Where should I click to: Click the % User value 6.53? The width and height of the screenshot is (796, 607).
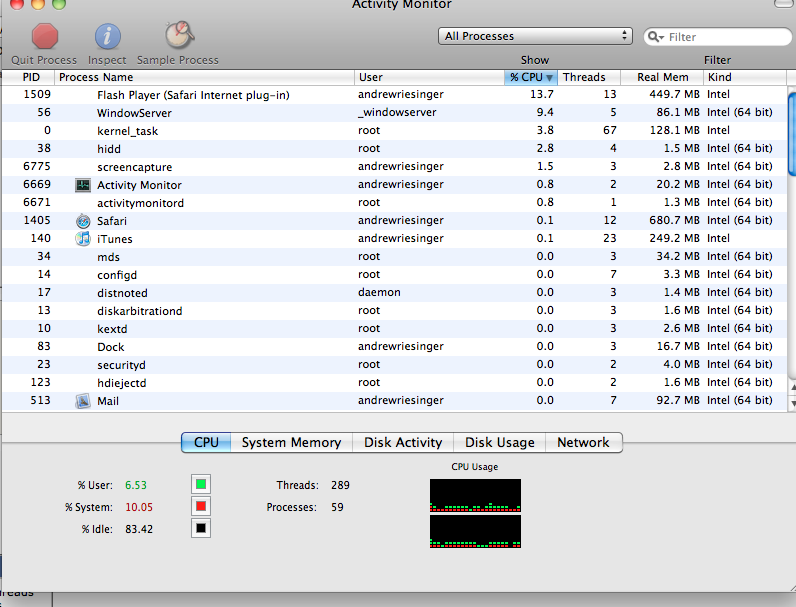point(136,485)
